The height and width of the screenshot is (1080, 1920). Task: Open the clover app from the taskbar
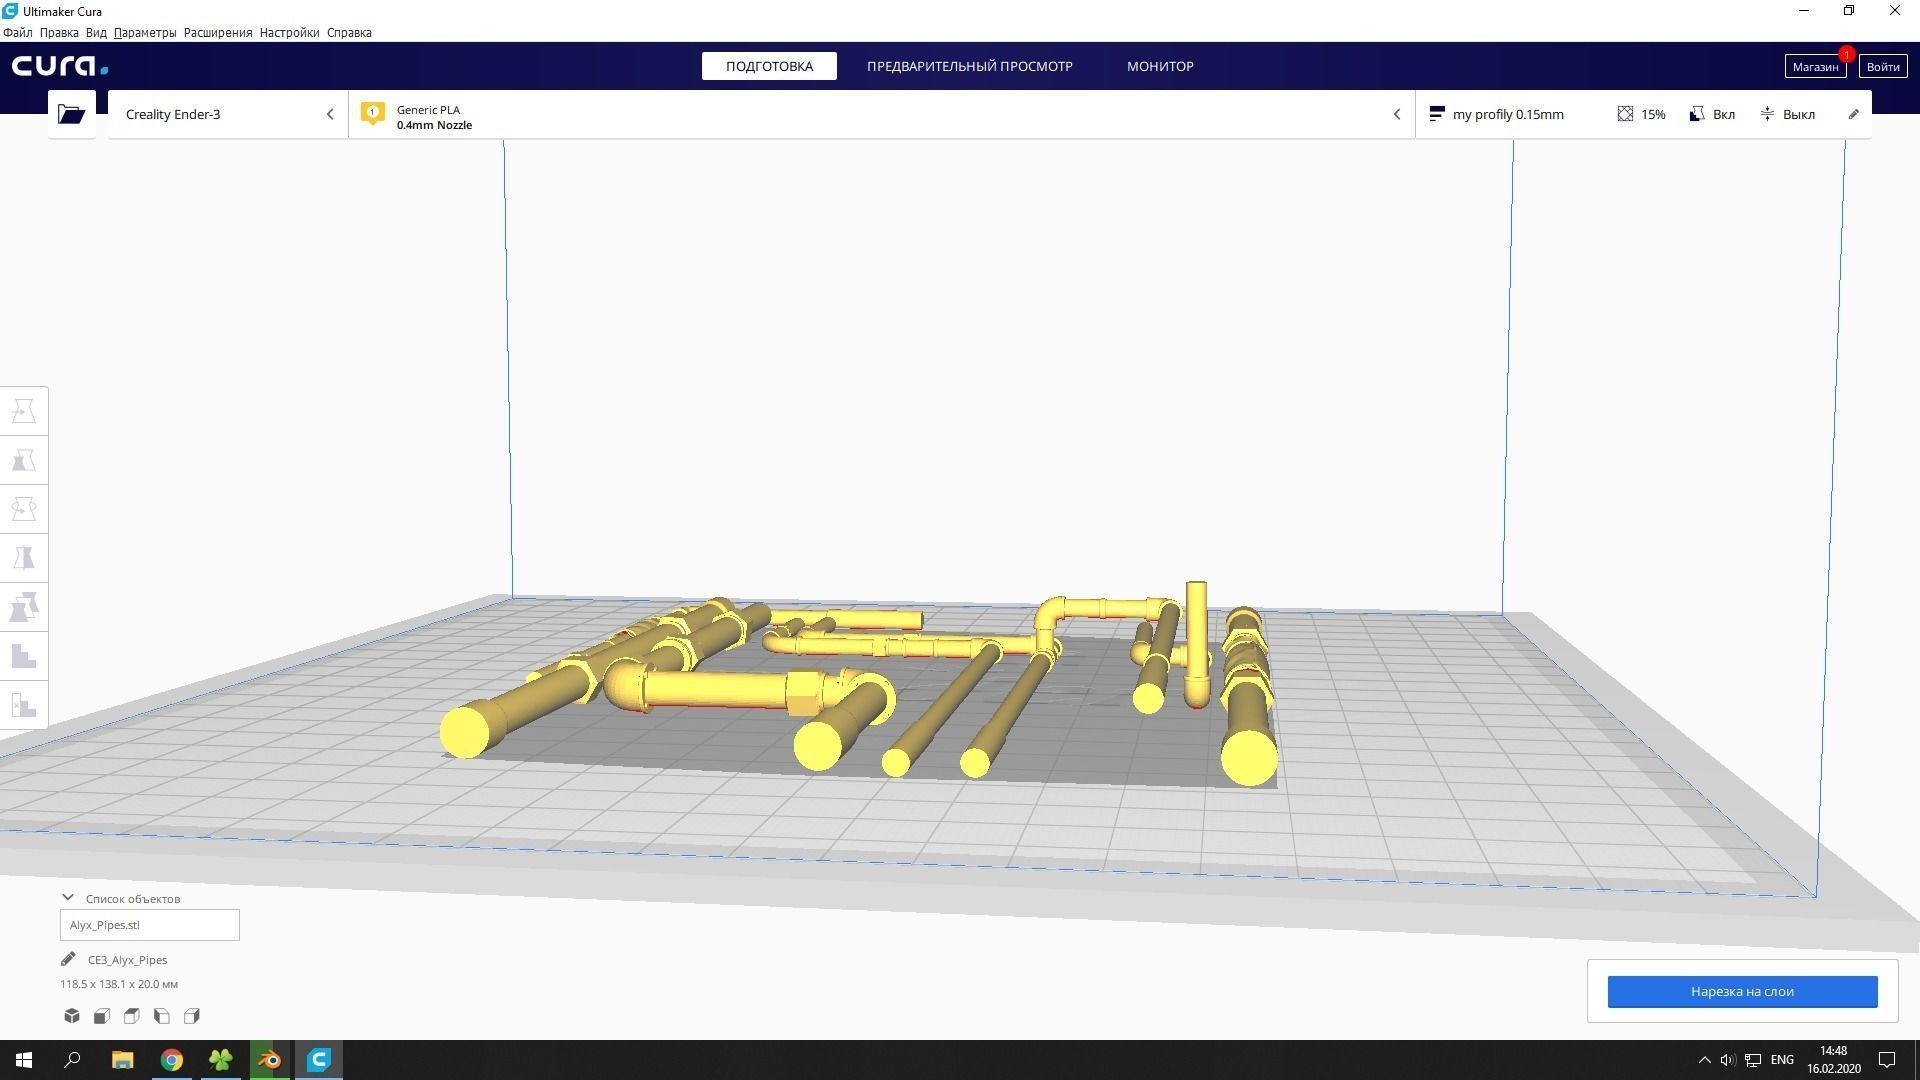(221, 1060)
